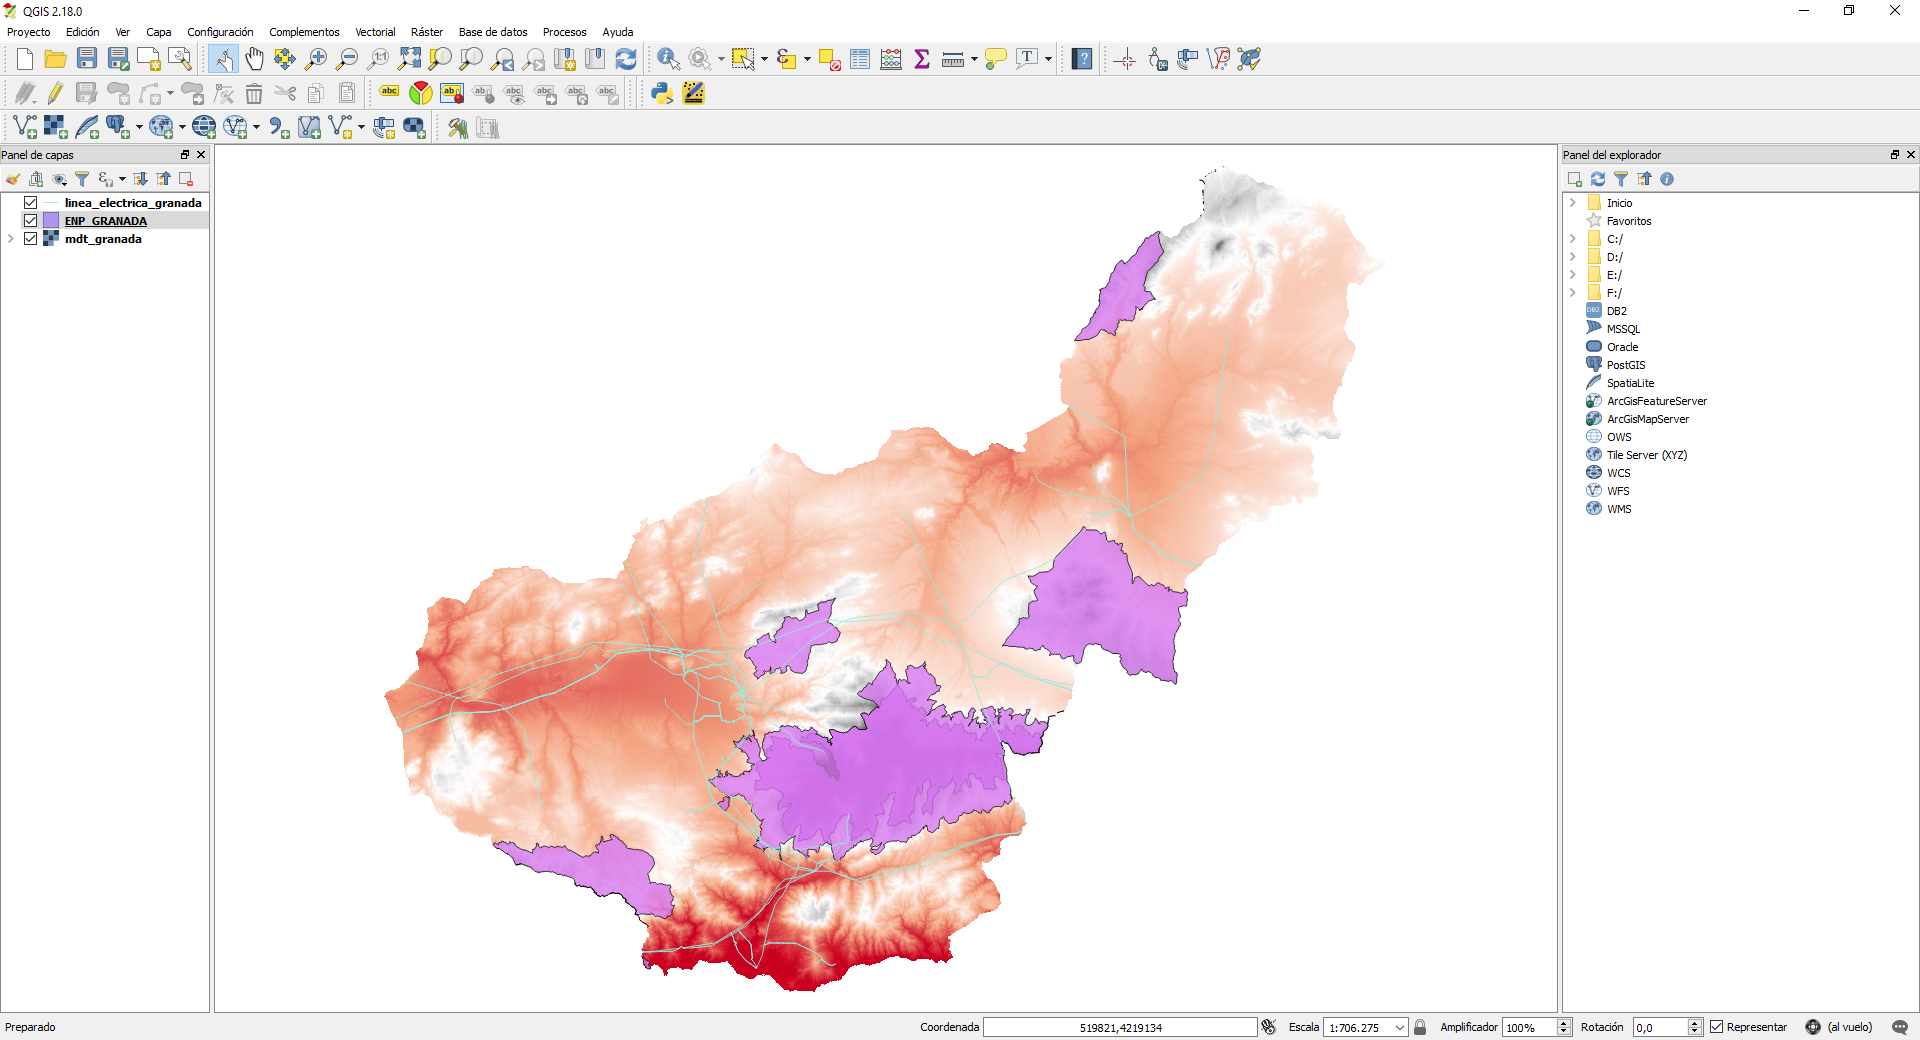Viewport: 1920px width, 1040px height.
Task: Click the Add Raster Layer icon
Action: click(56, 127)
